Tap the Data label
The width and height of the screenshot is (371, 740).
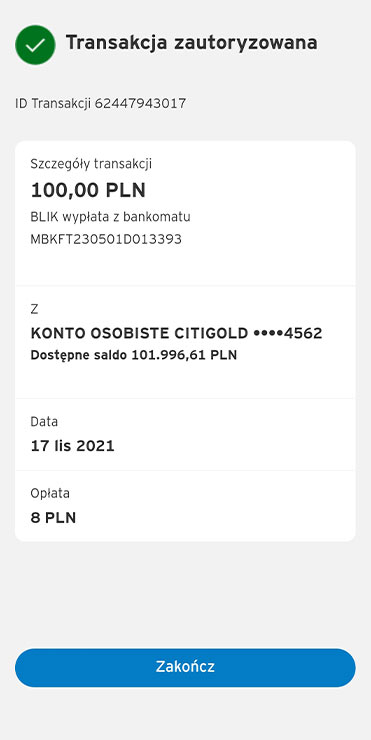(44, 421)
